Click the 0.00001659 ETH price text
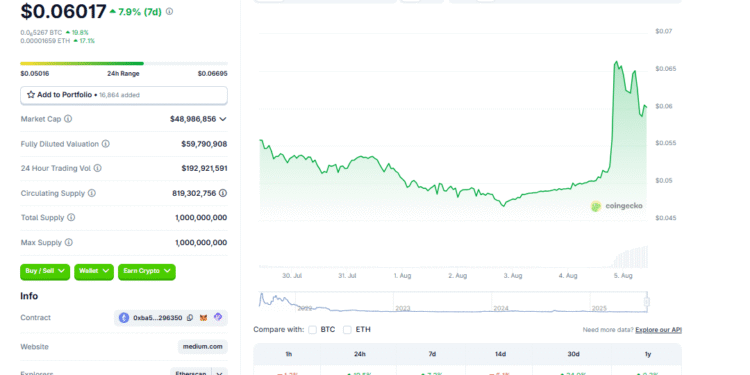Viewport: 750px width, 375px height. coord(45,41)
